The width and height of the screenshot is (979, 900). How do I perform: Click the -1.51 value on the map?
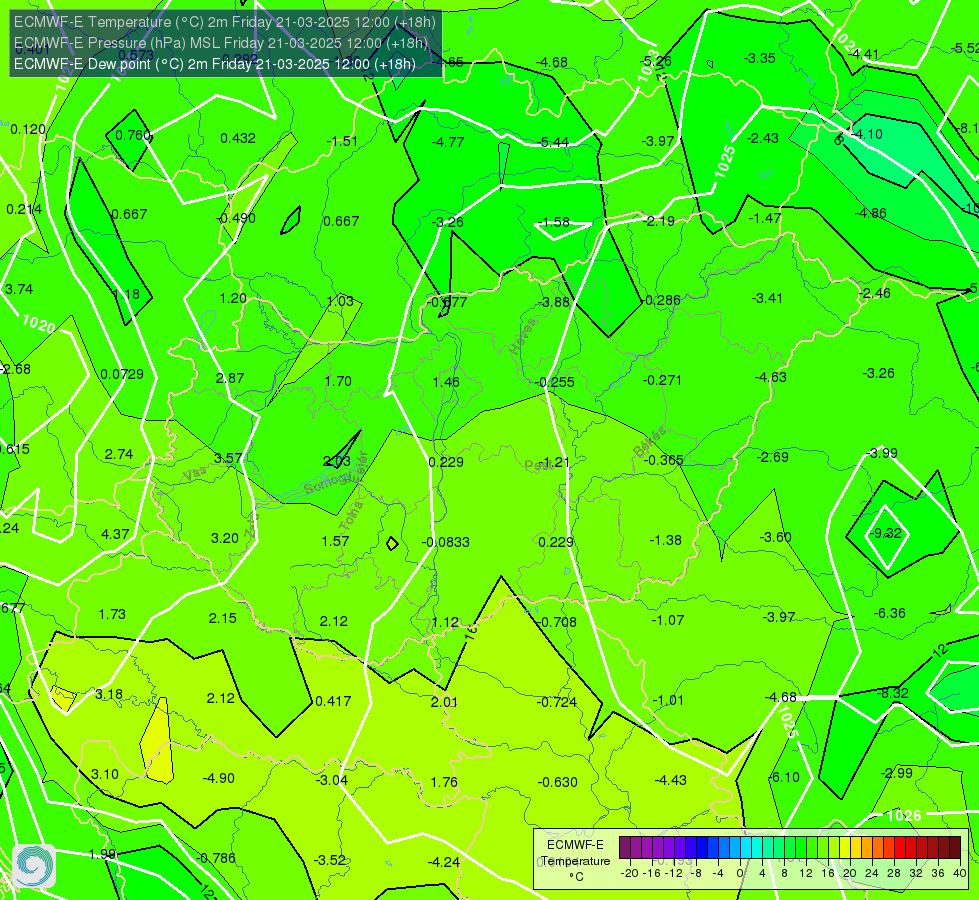tap(342, 141)
